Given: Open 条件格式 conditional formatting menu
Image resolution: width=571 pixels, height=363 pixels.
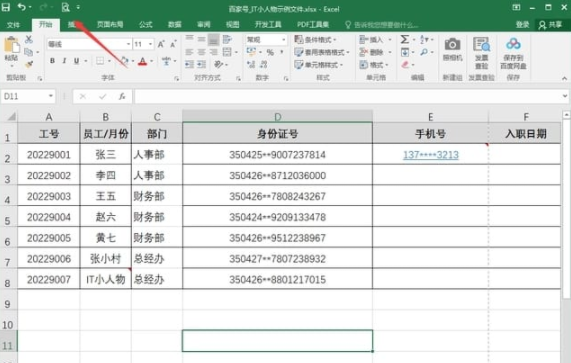Looking at the screenshot, I should pos(315,39).
